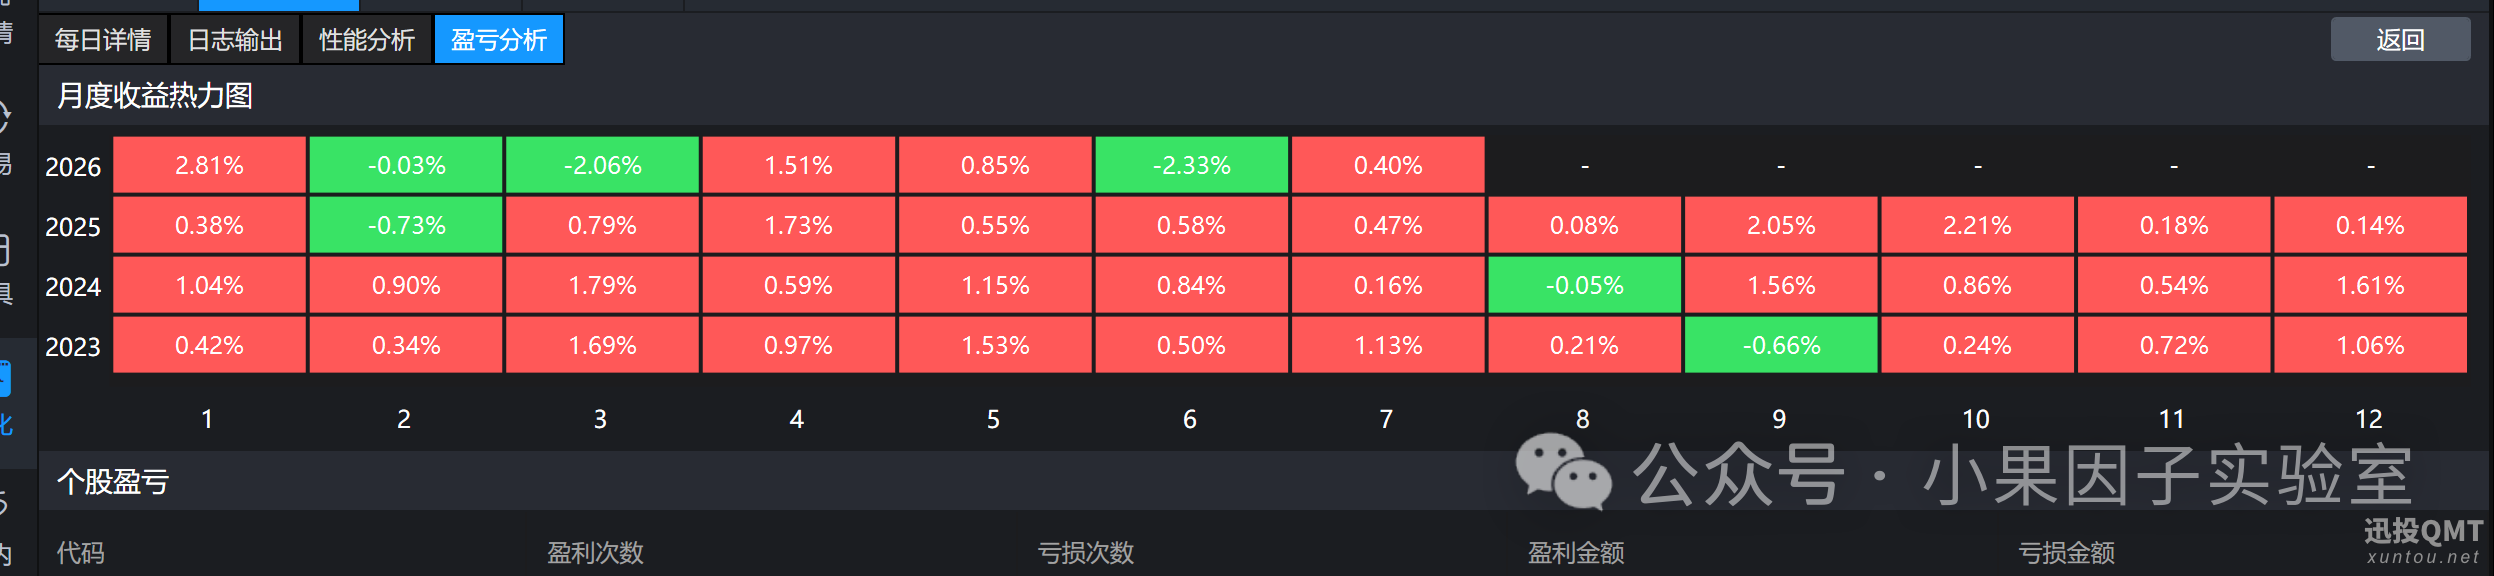Click the blue icon in left sidebar
The image size is (2494, 576).
point(5,380)
